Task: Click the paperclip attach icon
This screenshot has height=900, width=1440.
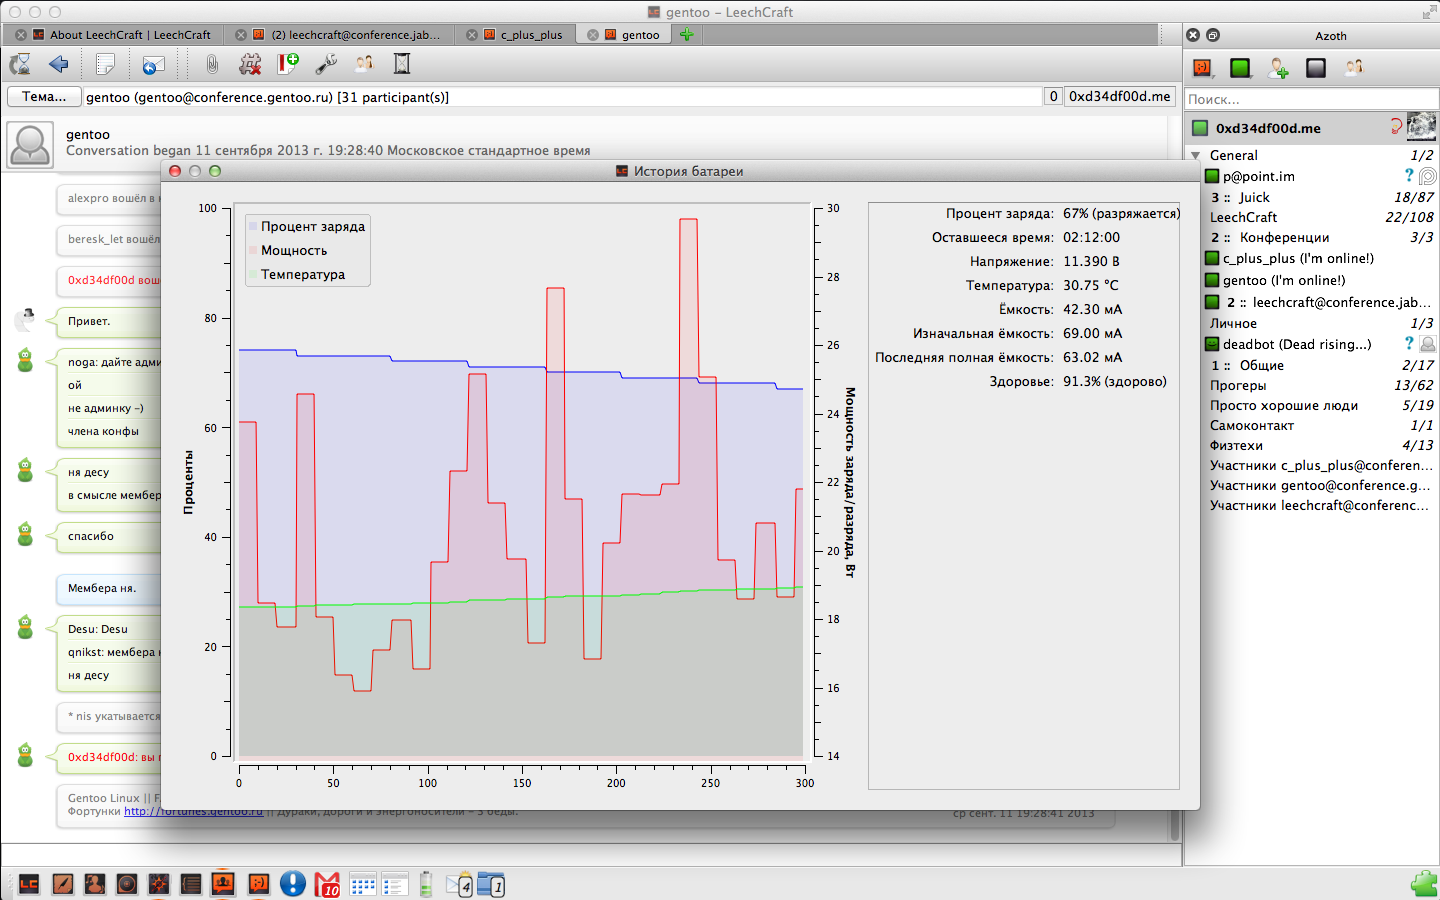Action: [212, 64]
